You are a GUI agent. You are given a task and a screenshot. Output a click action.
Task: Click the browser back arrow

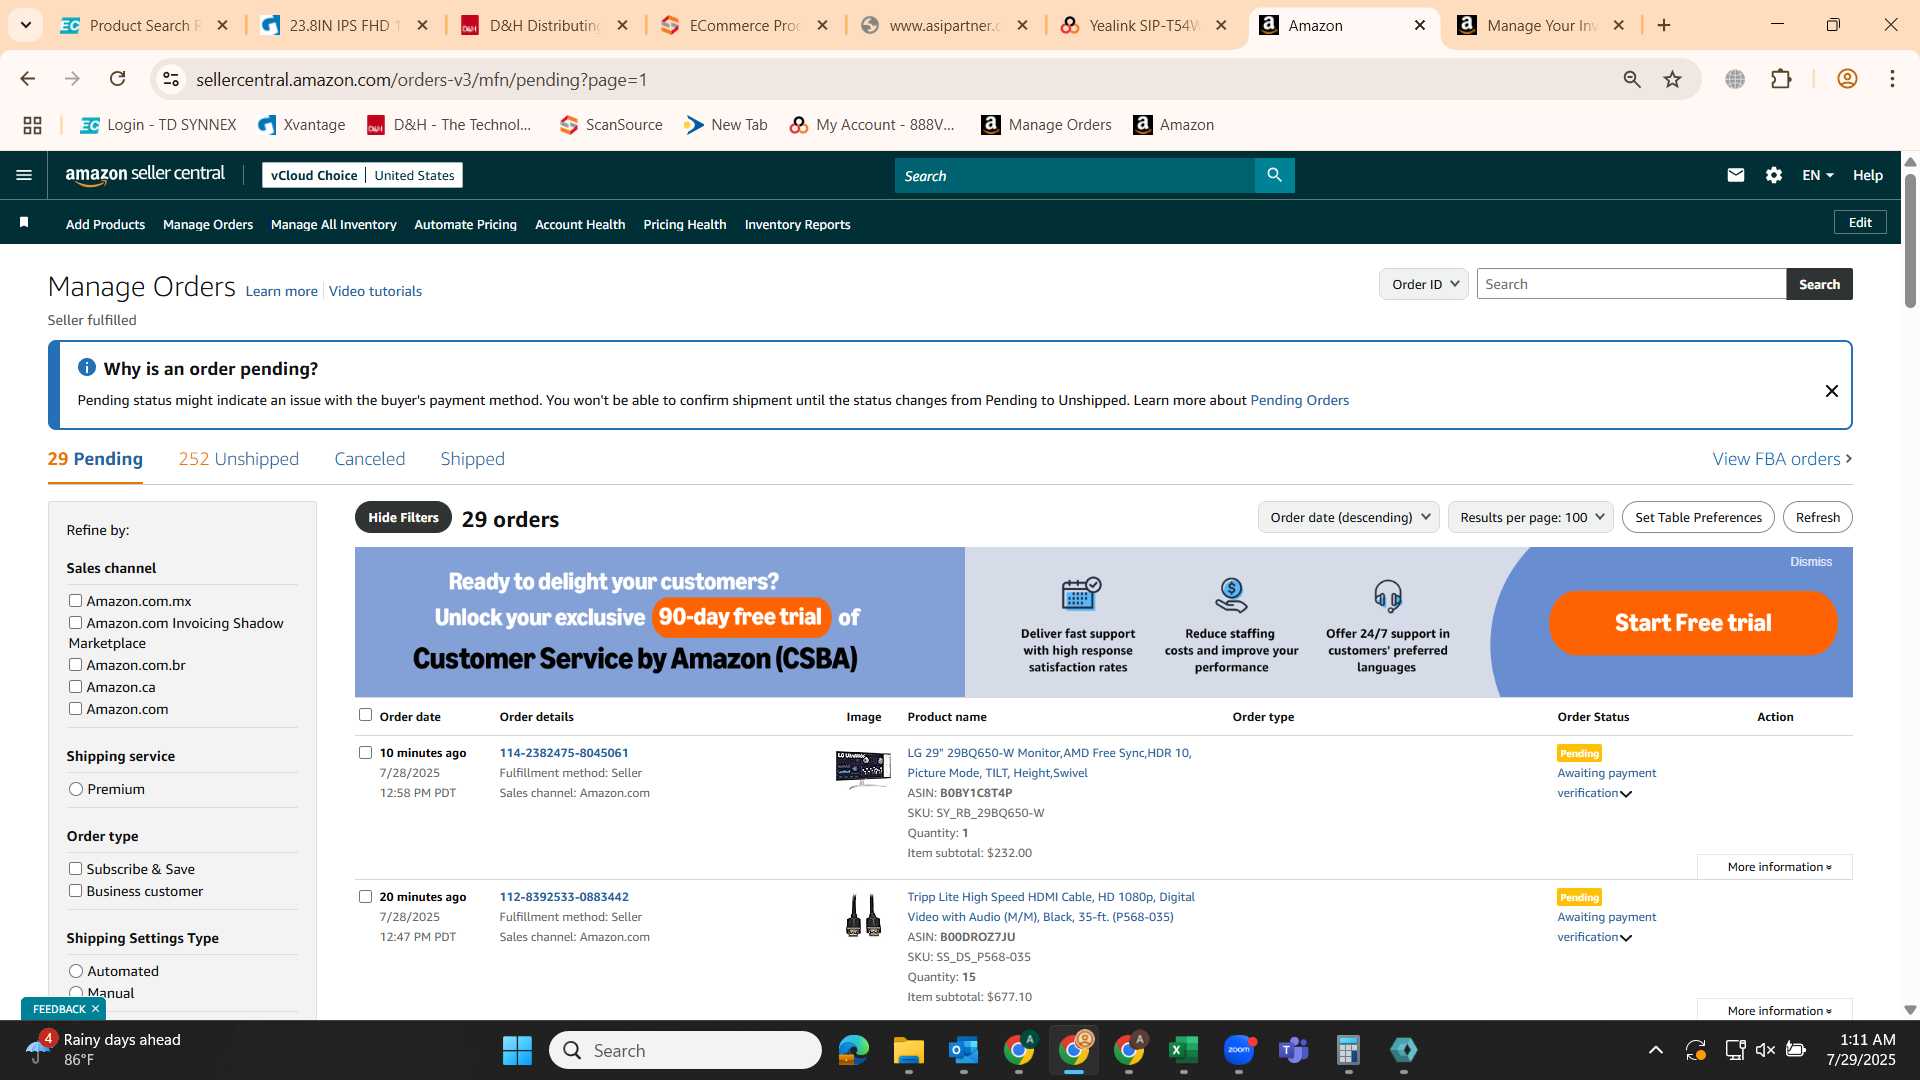coord(28,78)
